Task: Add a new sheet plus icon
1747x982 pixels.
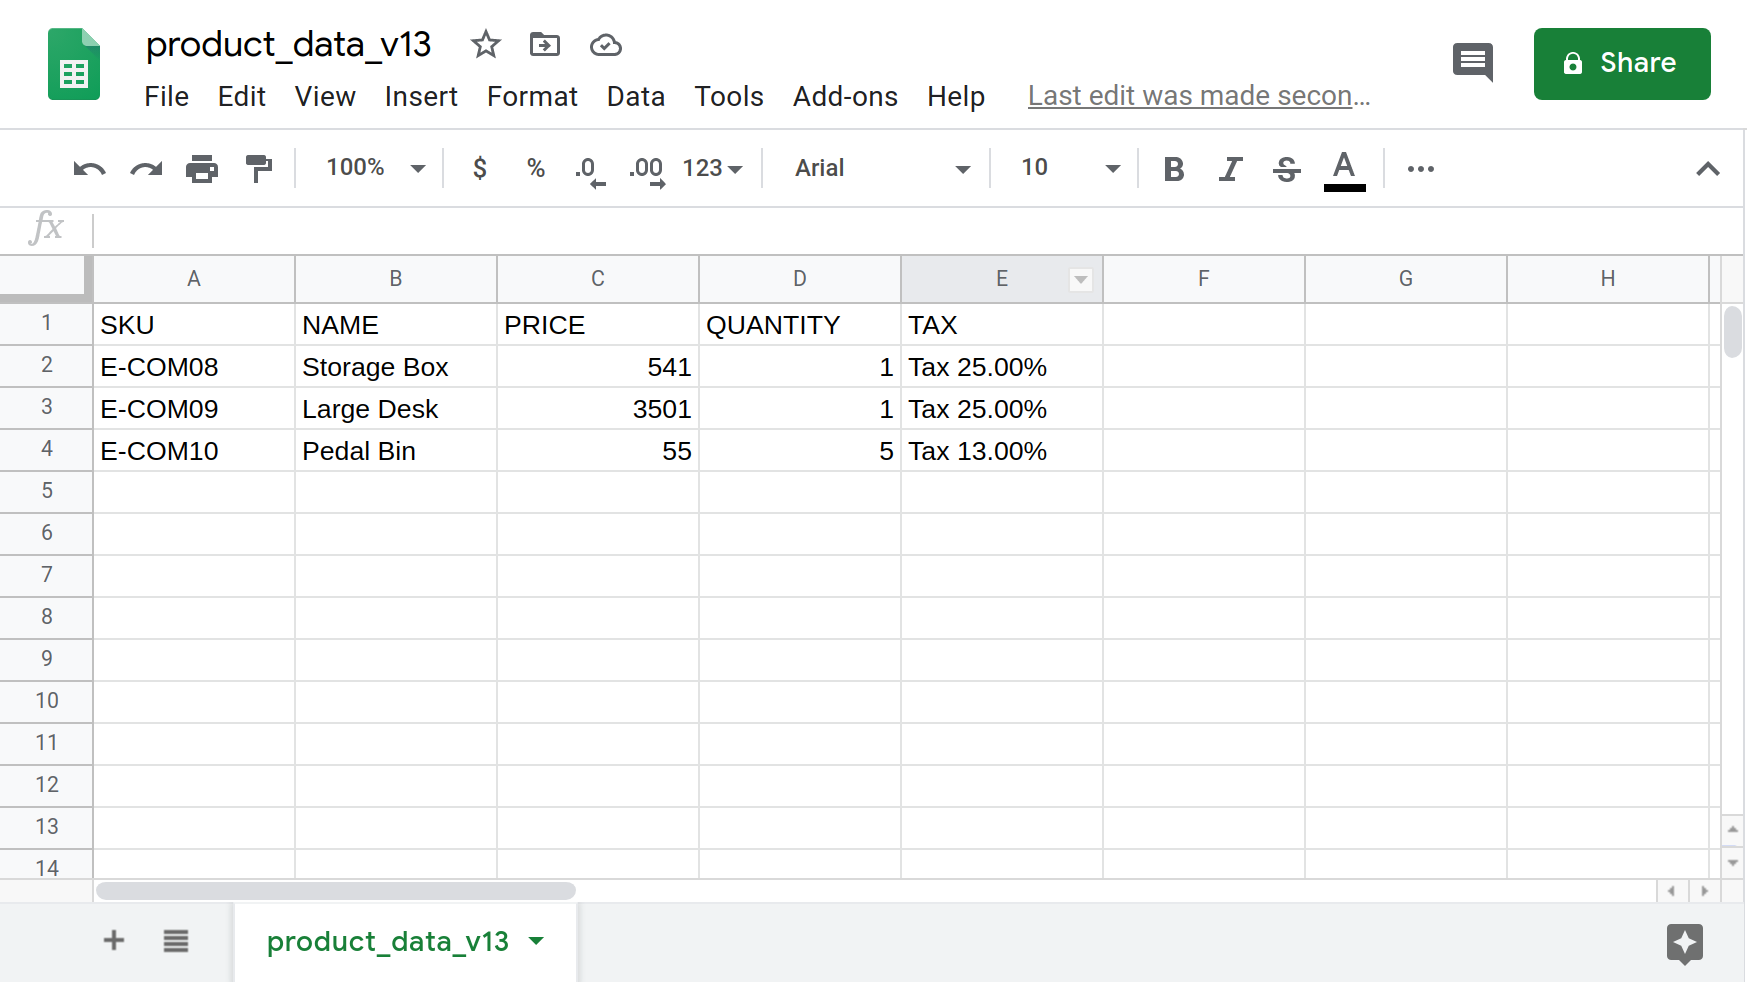Action: point(114,940)
